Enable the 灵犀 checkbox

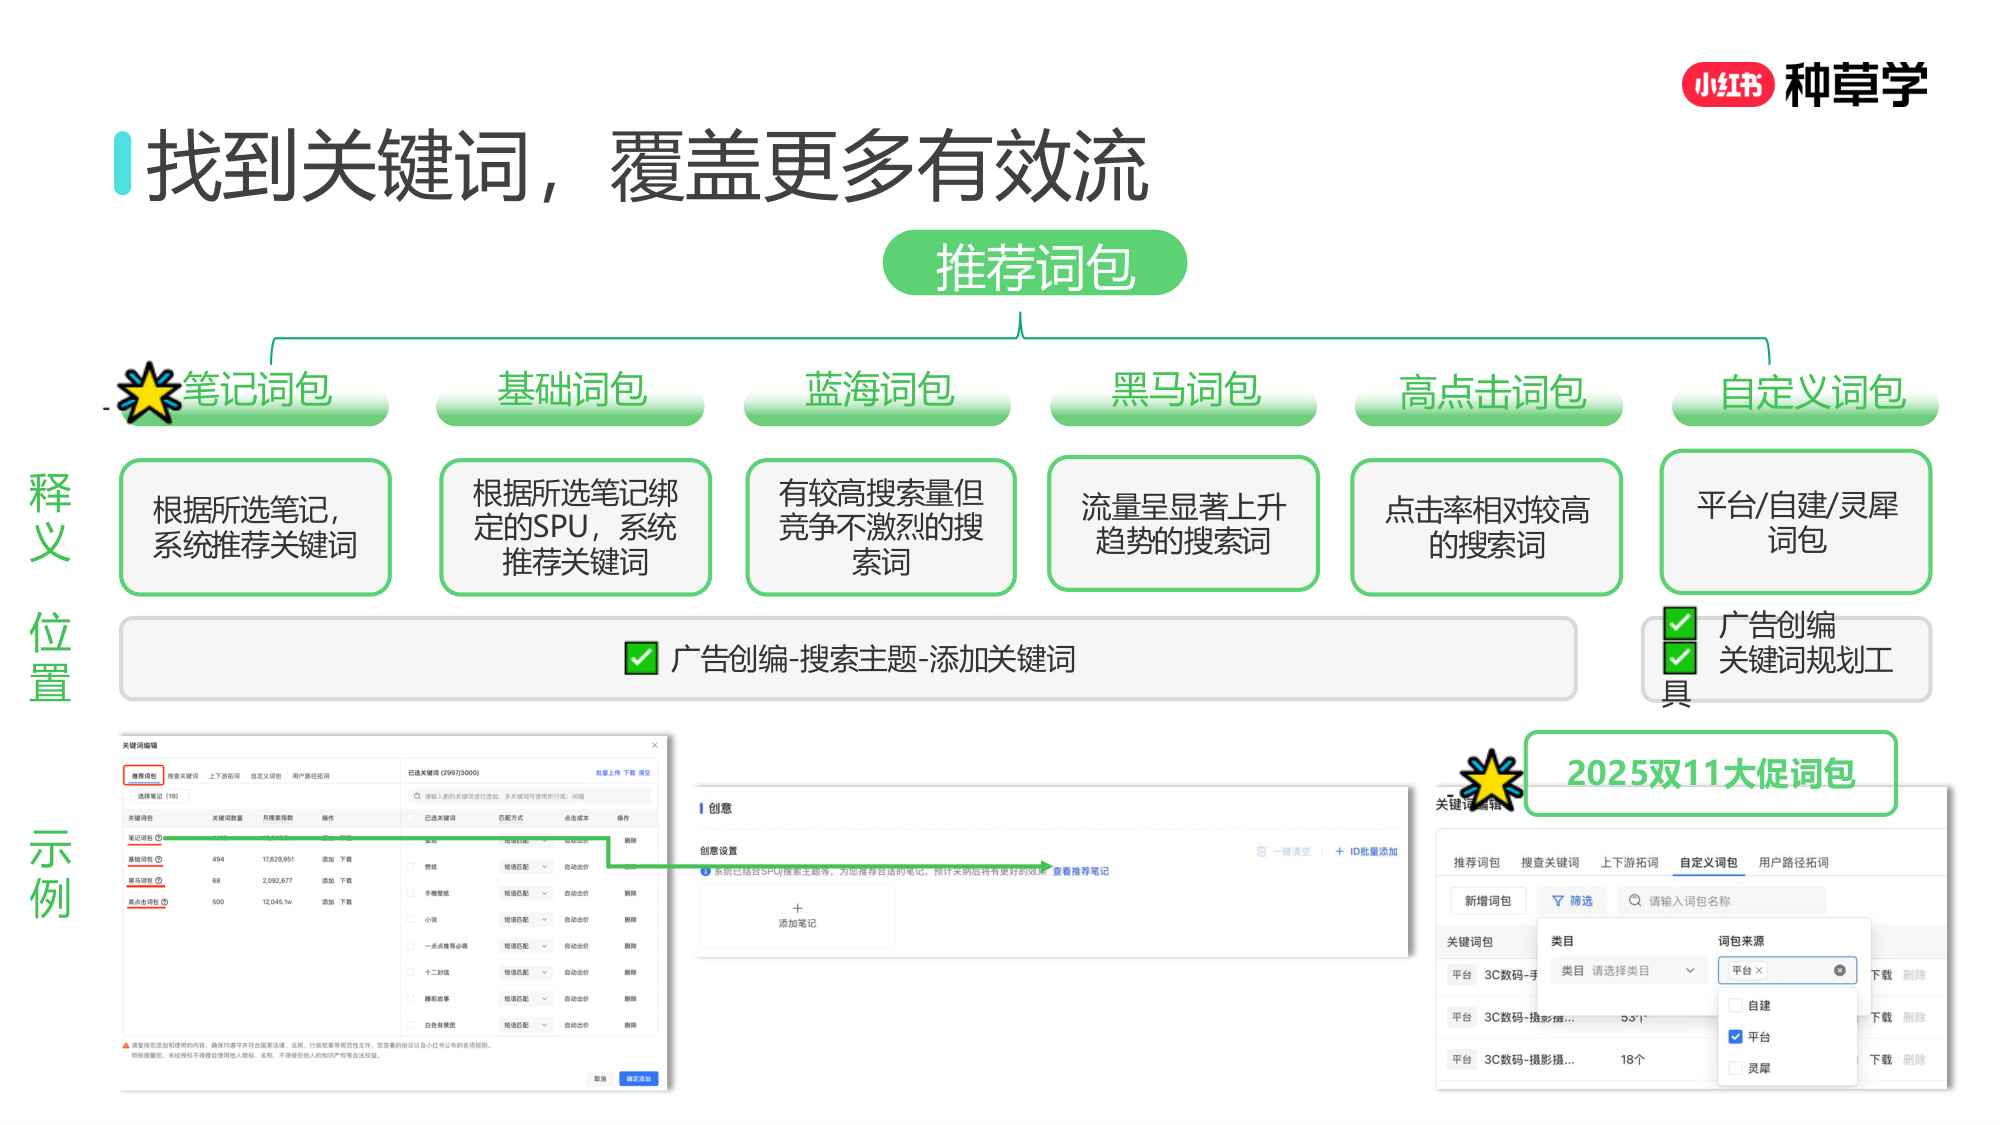pos(1736,1068)
